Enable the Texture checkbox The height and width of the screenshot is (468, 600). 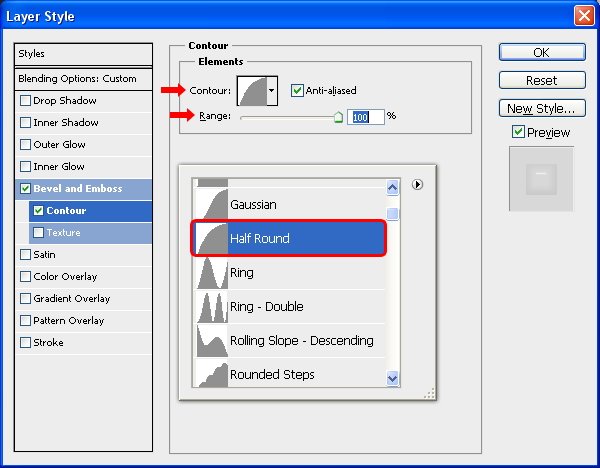click(39, 233)
